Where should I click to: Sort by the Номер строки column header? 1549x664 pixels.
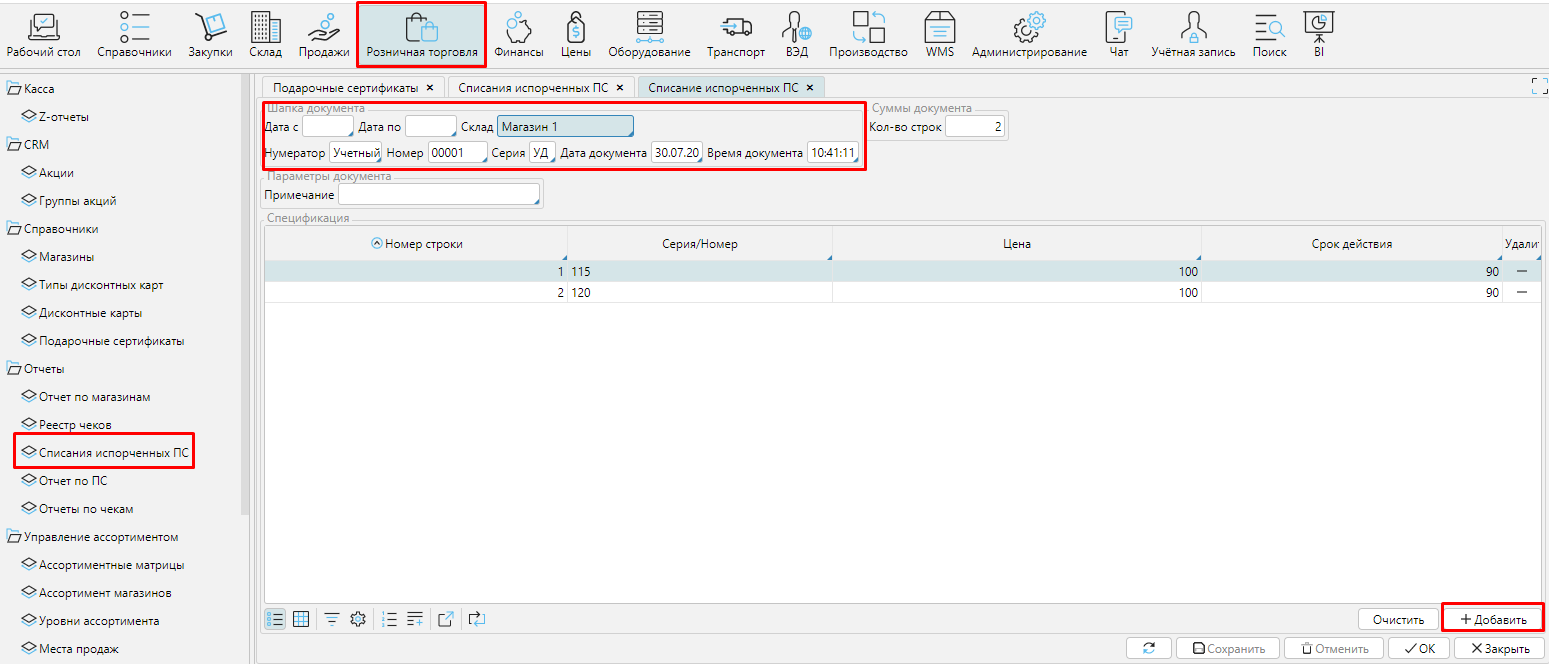(x=416, y=244)
